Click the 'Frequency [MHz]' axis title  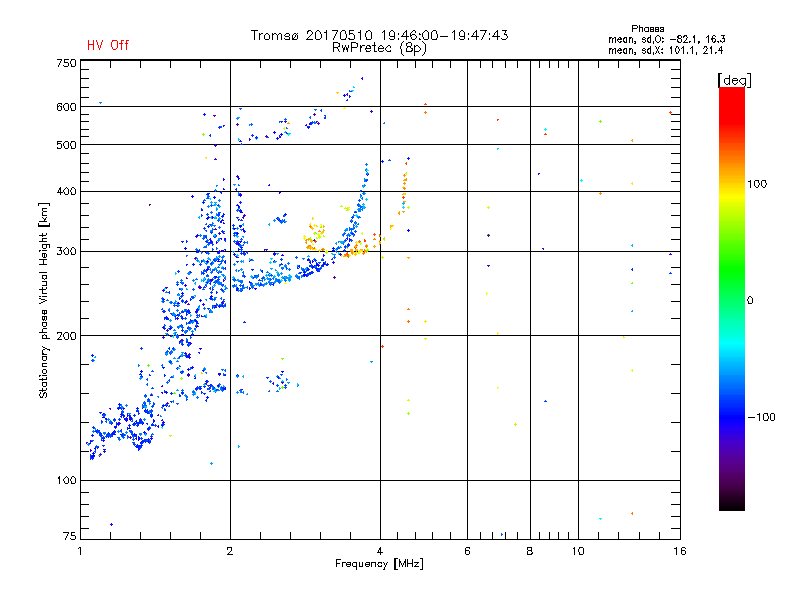379,564
